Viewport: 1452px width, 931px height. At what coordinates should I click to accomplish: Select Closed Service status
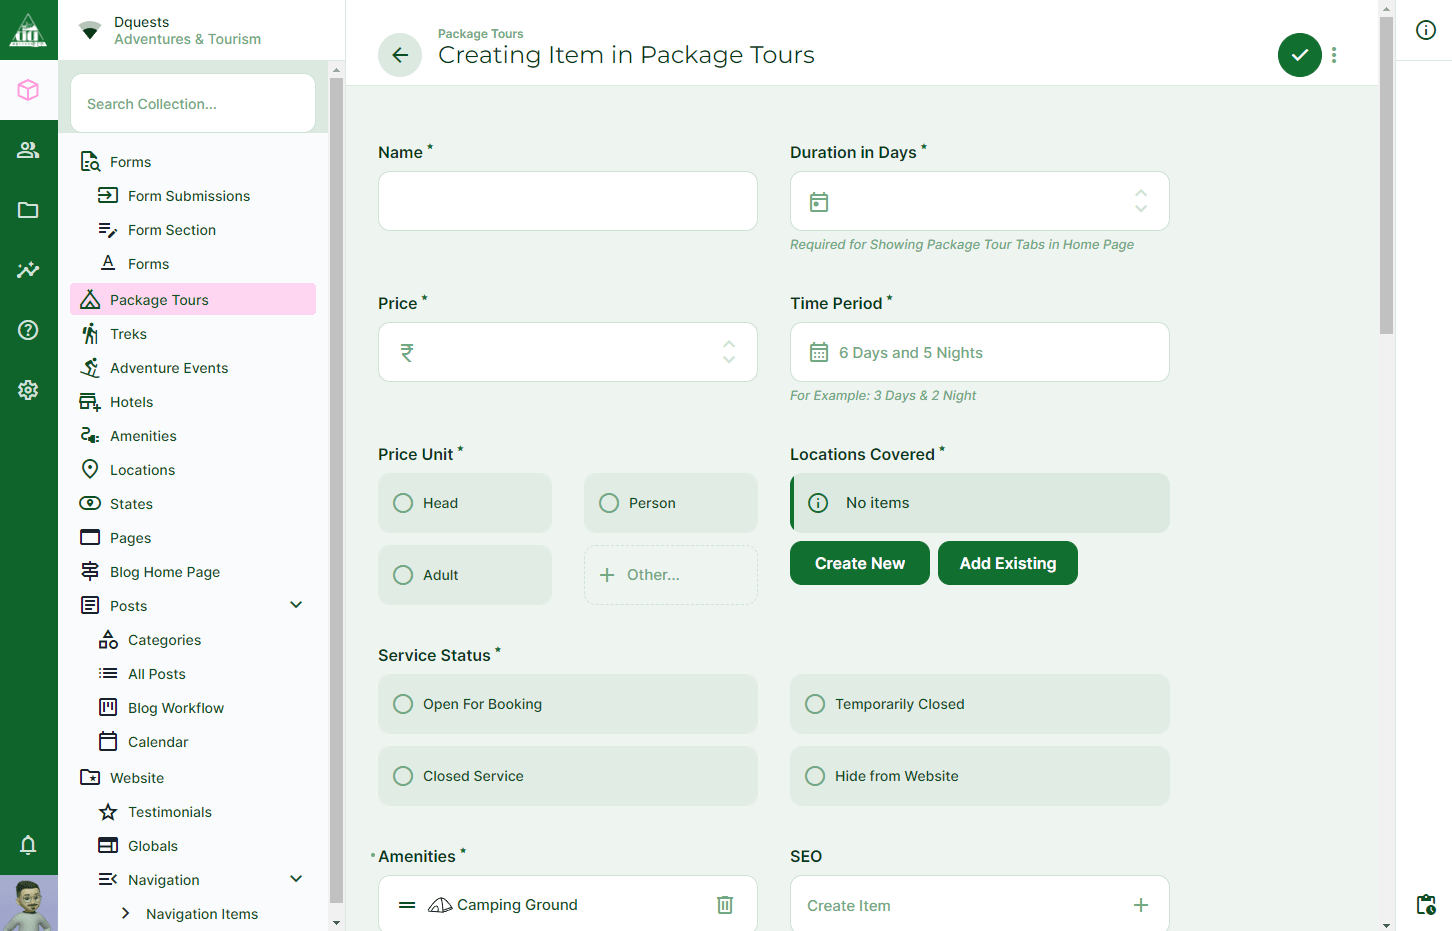[568, 776]
